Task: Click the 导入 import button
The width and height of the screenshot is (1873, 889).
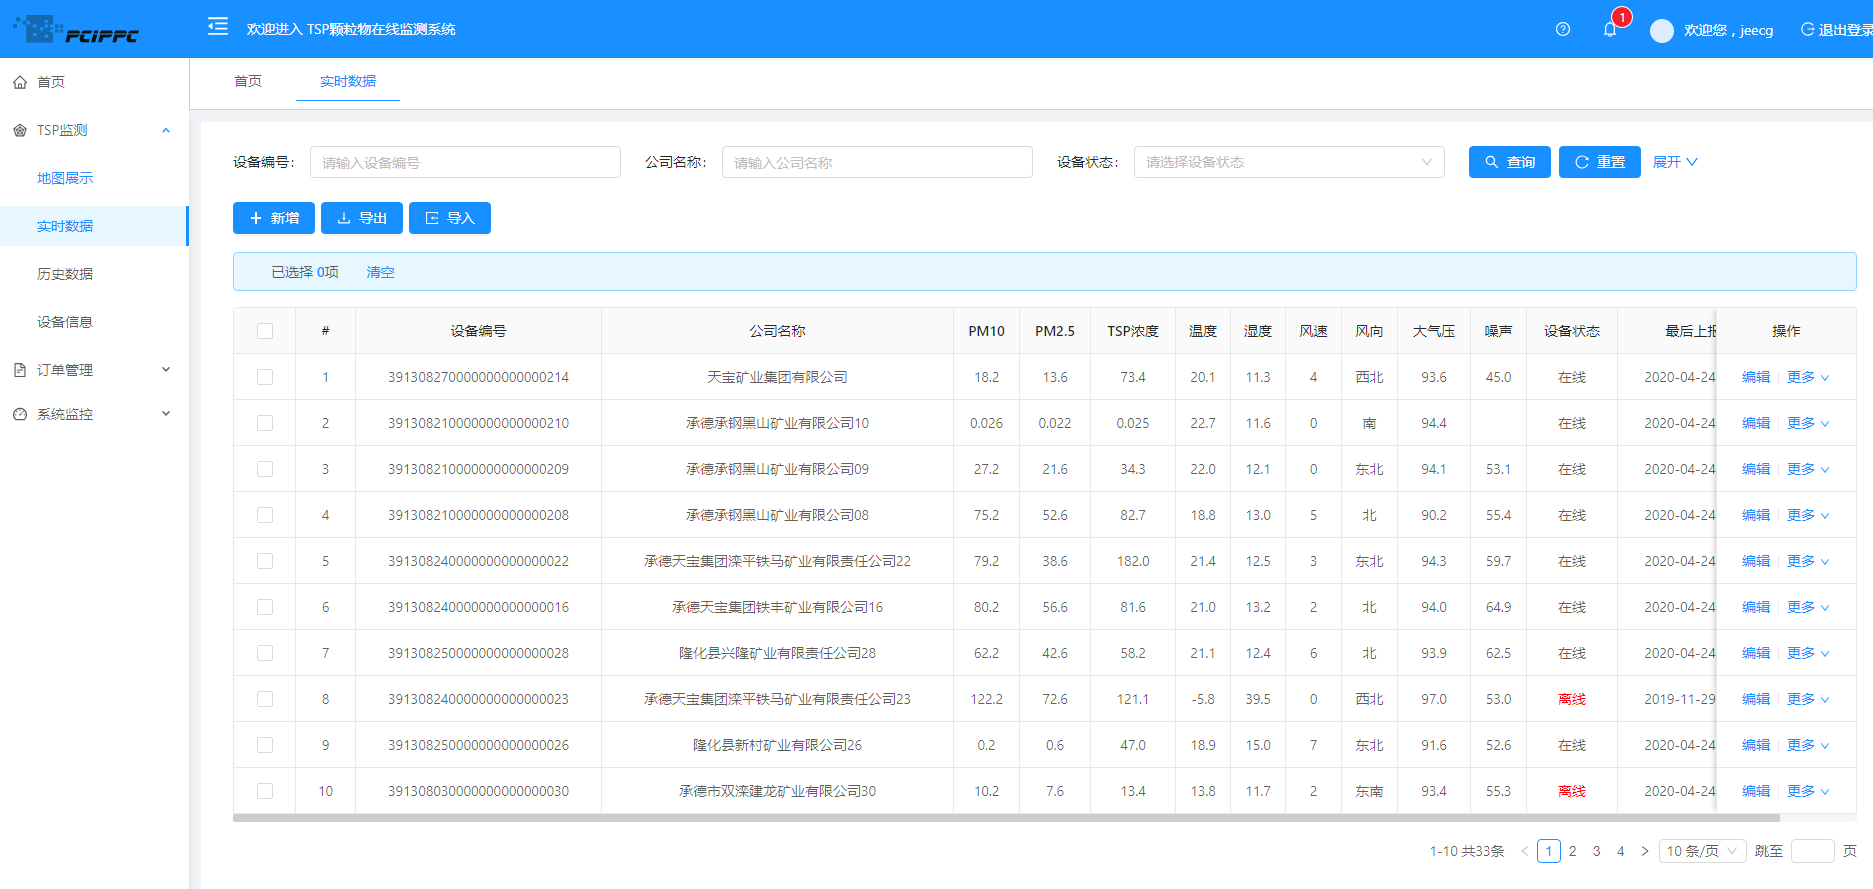Action: point(450,218)
